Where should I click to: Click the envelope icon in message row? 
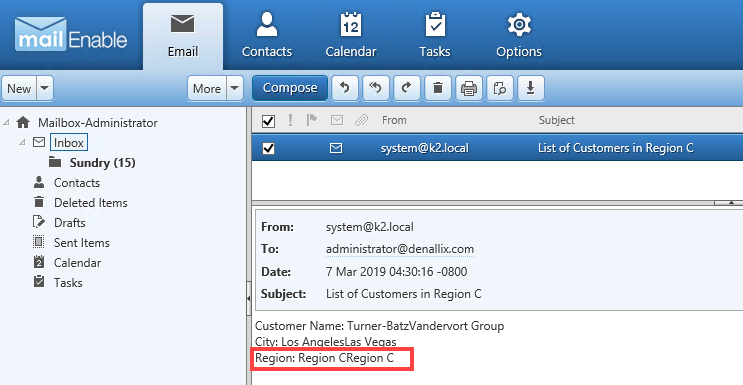(x=336, y=148)
